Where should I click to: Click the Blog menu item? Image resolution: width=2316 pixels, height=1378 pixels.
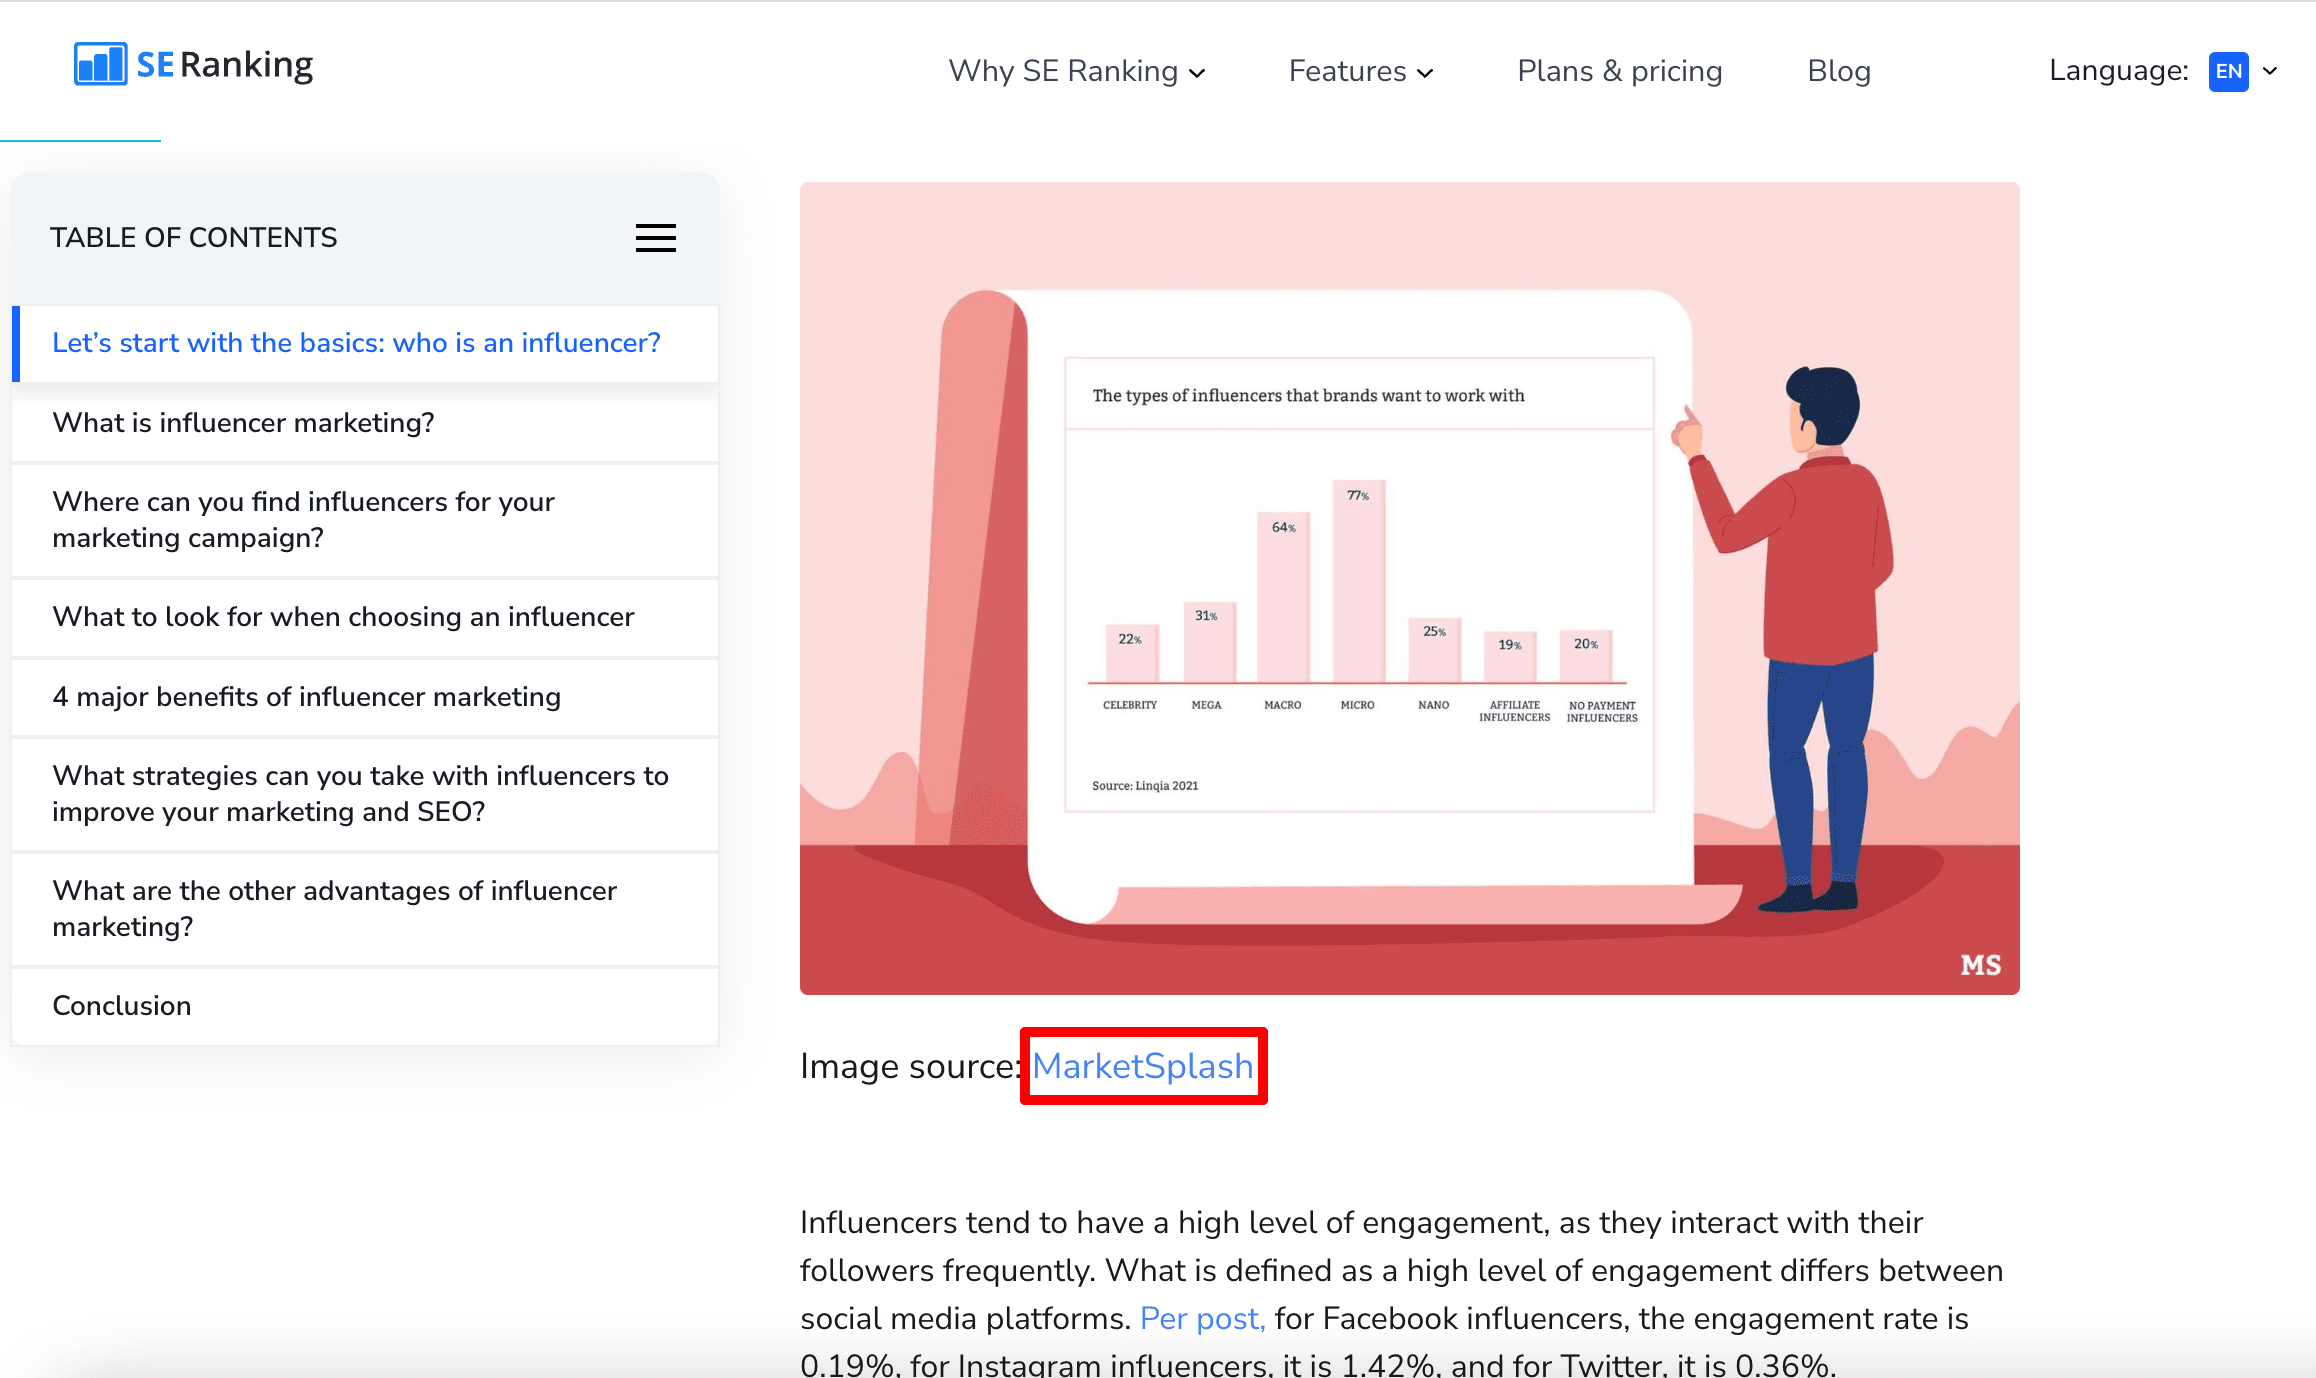click(1839, 69)
